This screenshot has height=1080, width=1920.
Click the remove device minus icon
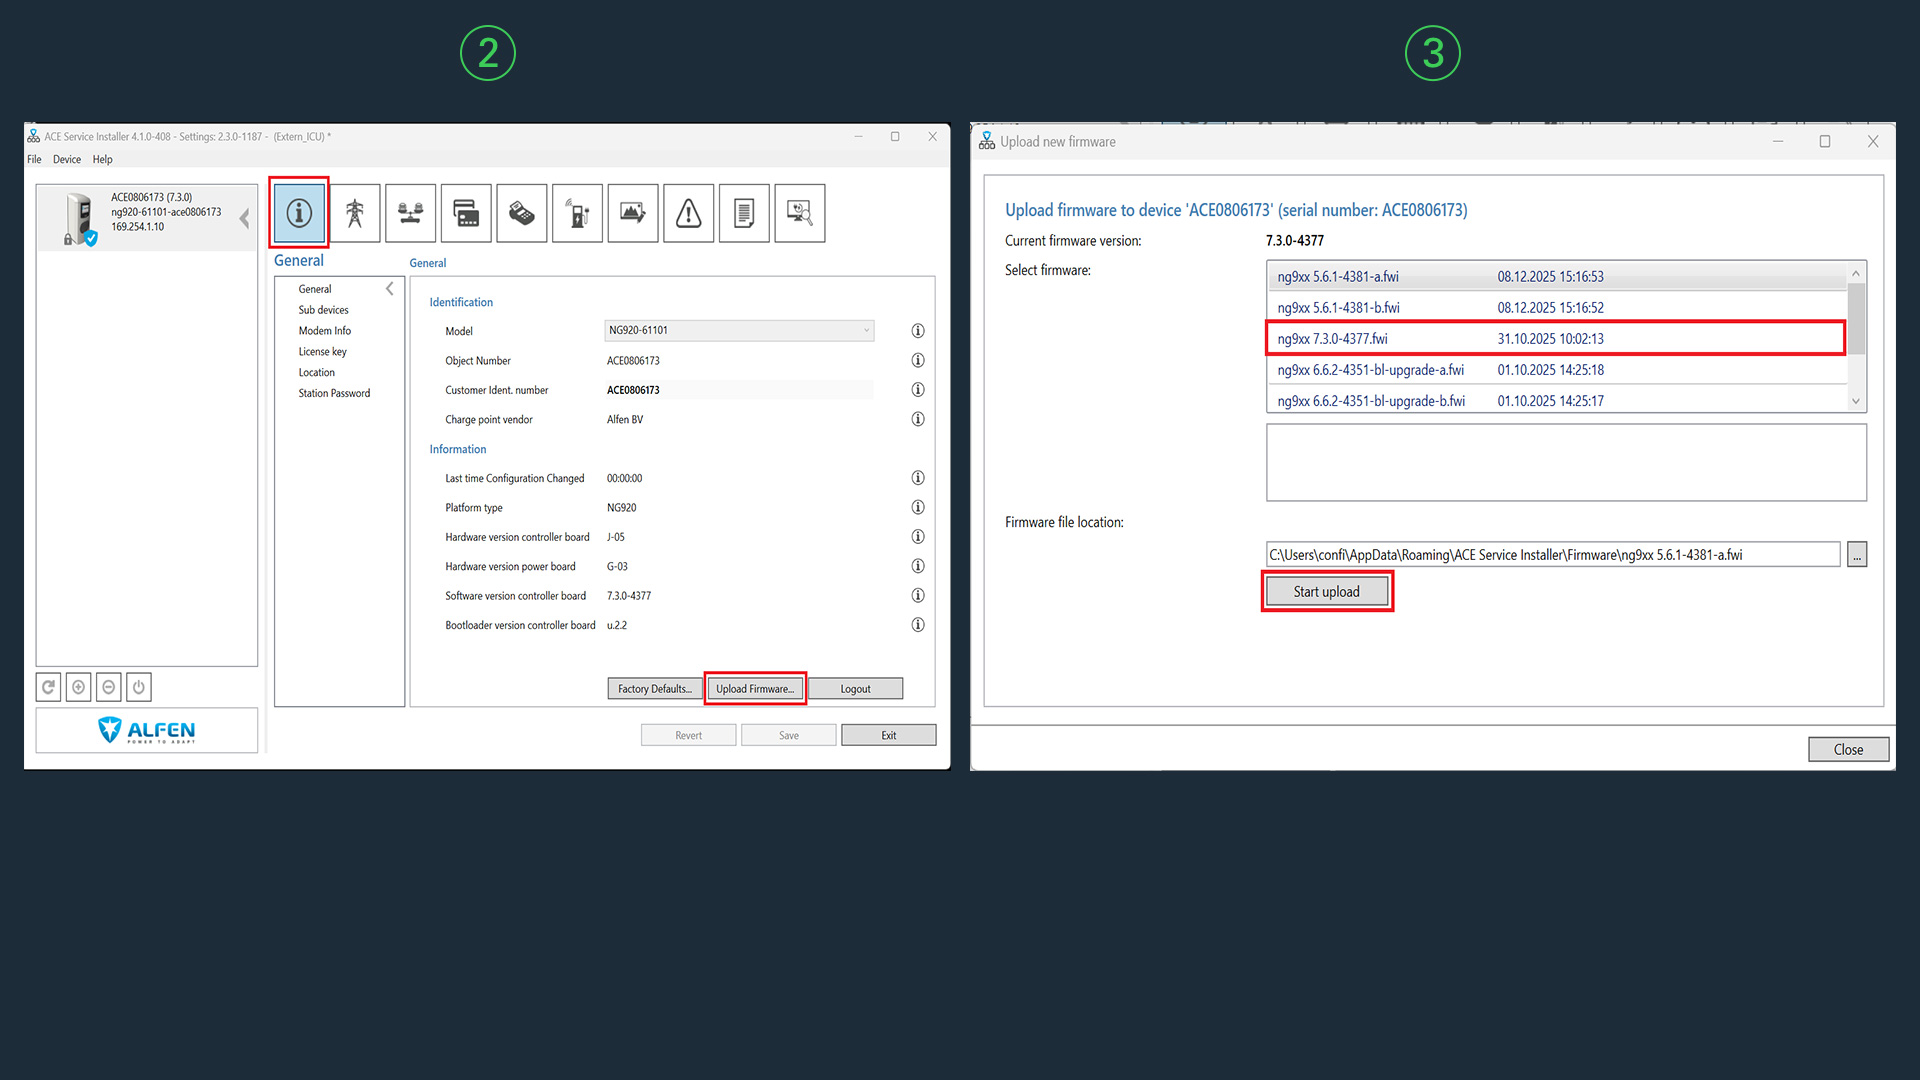(109, 687)
